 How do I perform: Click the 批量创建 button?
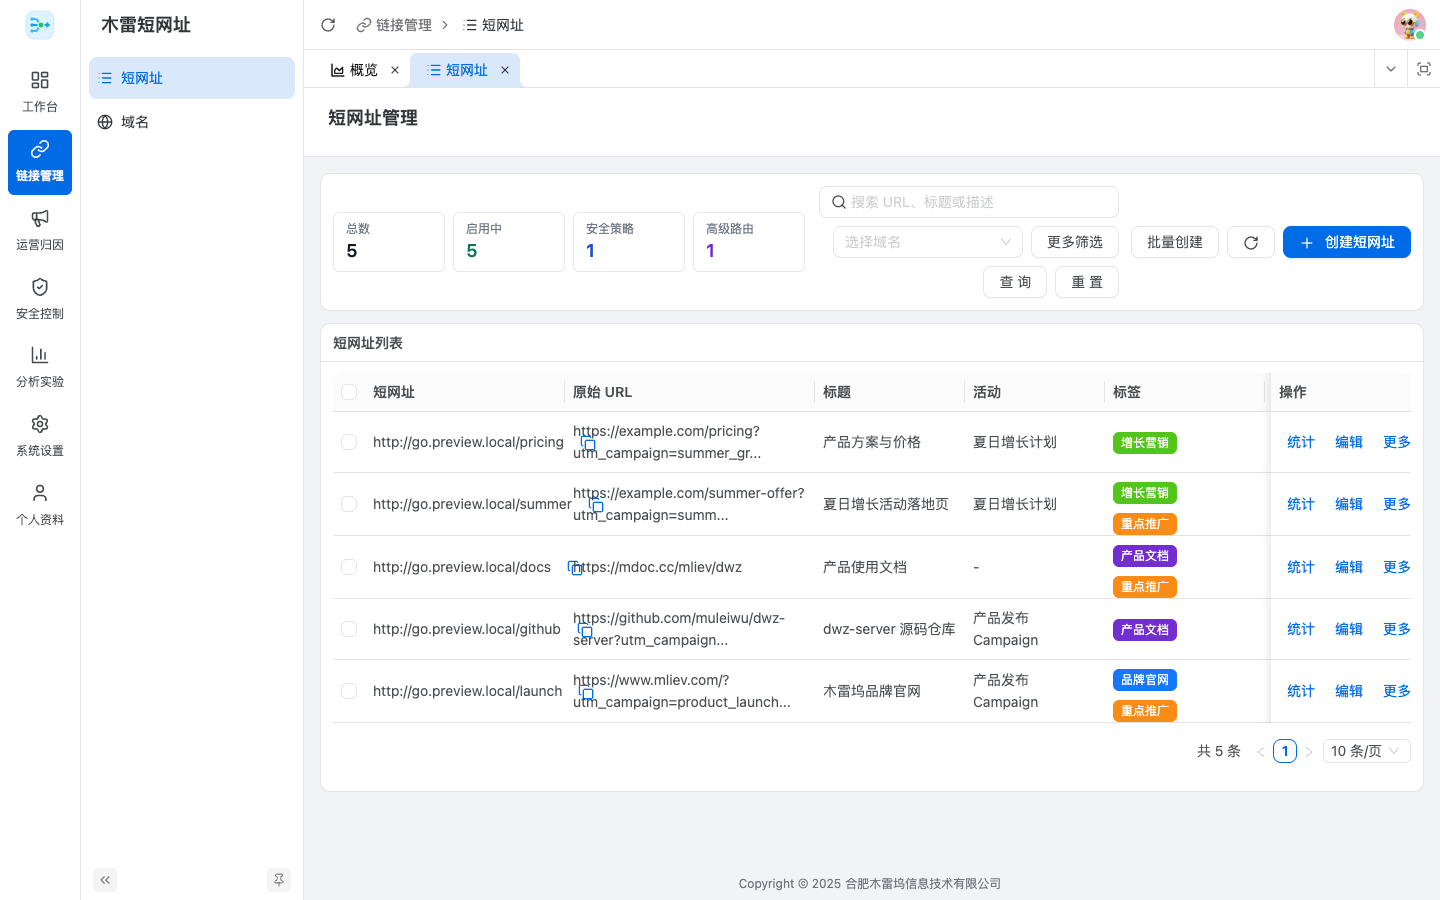click(1175, 242)
